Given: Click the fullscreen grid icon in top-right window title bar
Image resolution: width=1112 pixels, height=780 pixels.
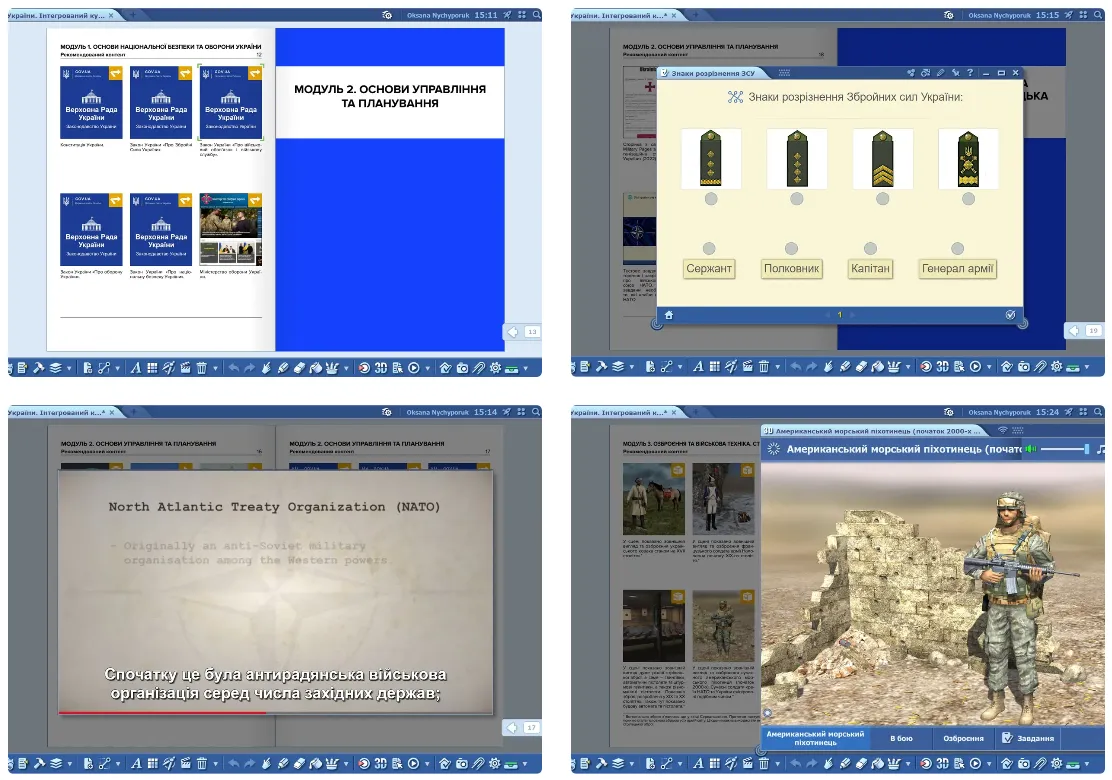Looking at the screenshot, I should coord(1084,15).
